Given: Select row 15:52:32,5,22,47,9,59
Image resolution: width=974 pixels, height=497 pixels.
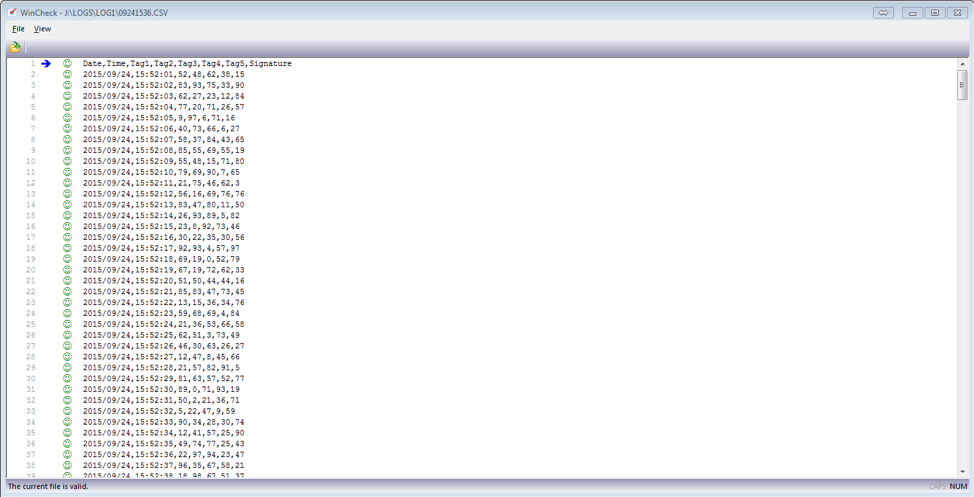Looking at the screenshot, I should coord(159,411).
